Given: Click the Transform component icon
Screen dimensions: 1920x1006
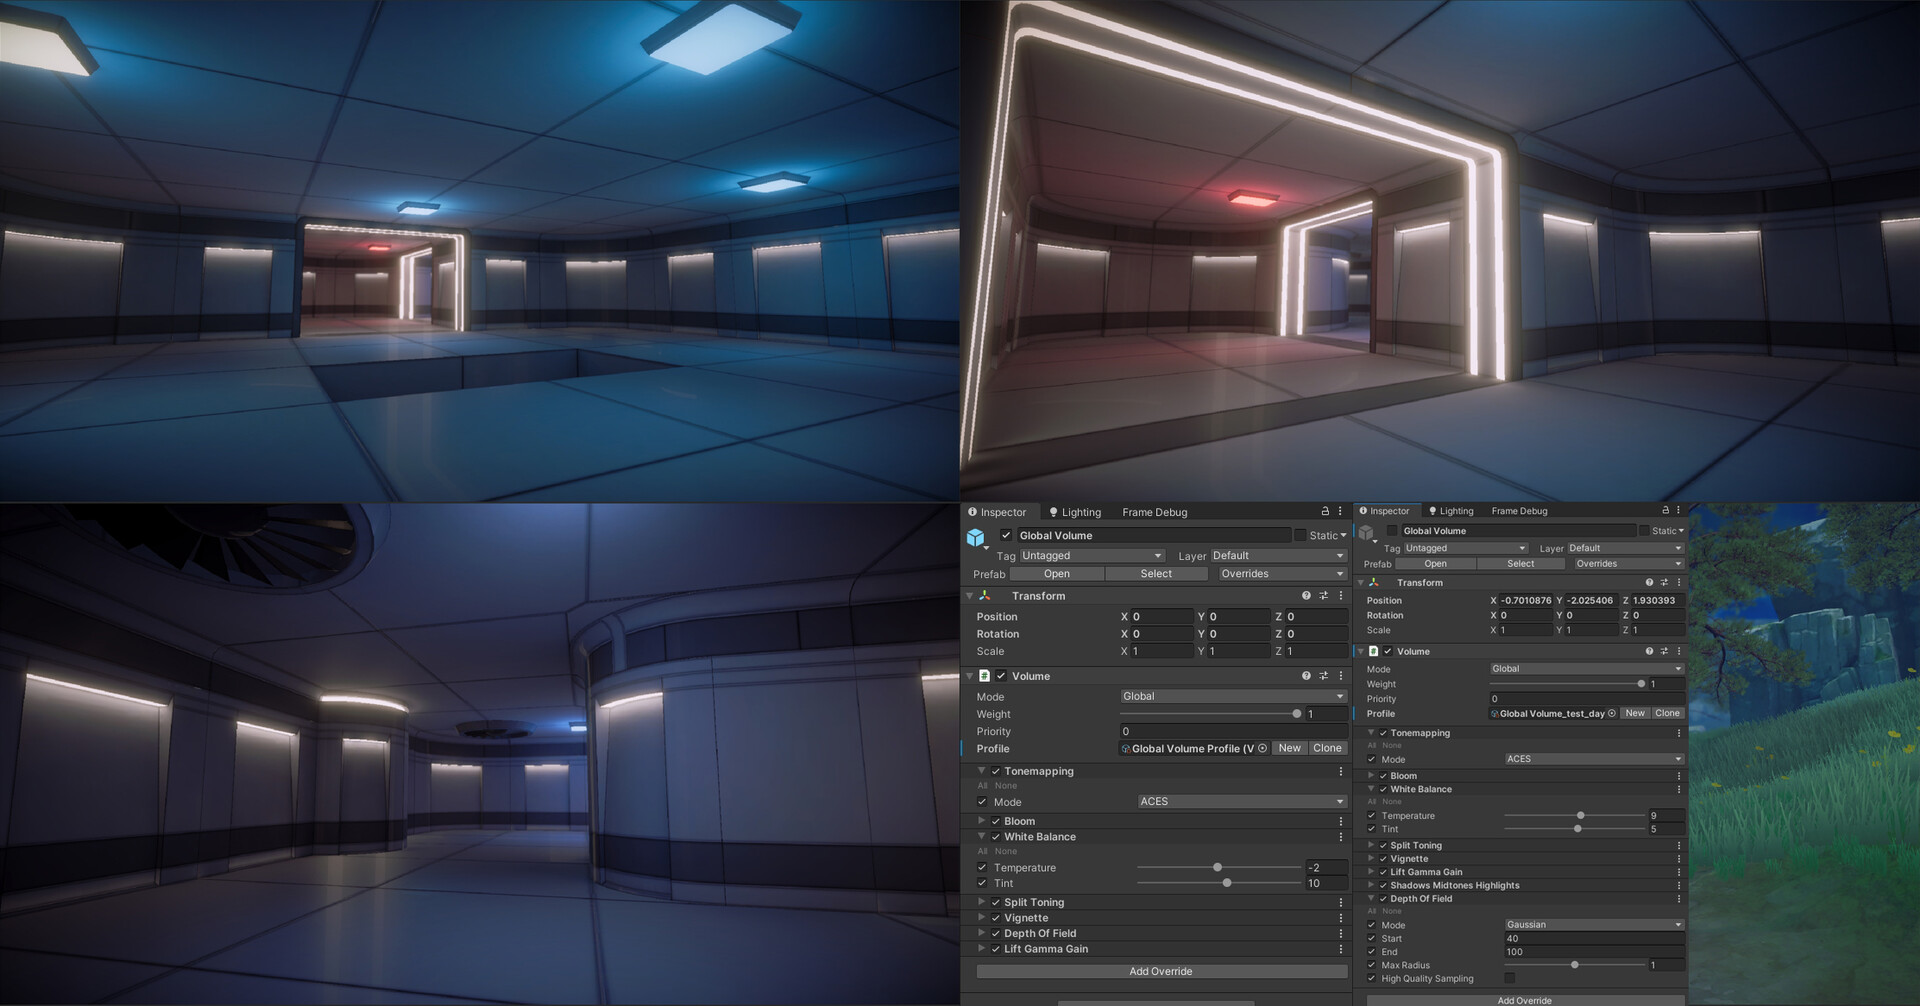Looking at the screenshot, I should [984, 595].
